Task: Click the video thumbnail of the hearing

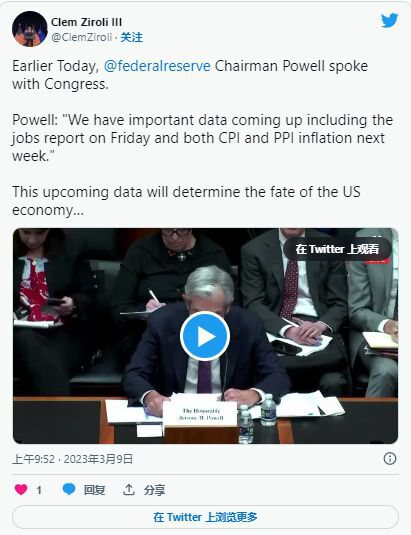Action: (x=205, y=336)
